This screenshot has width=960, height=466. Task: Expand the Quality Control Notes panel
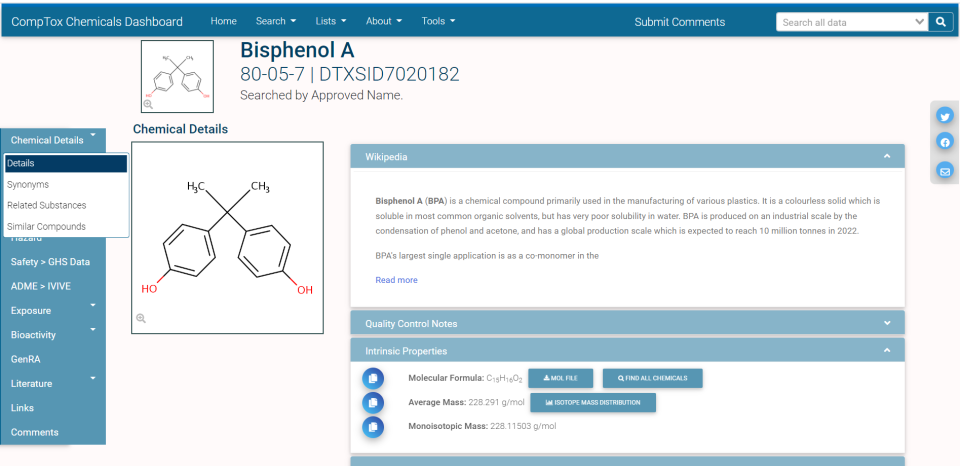[887, 323]
